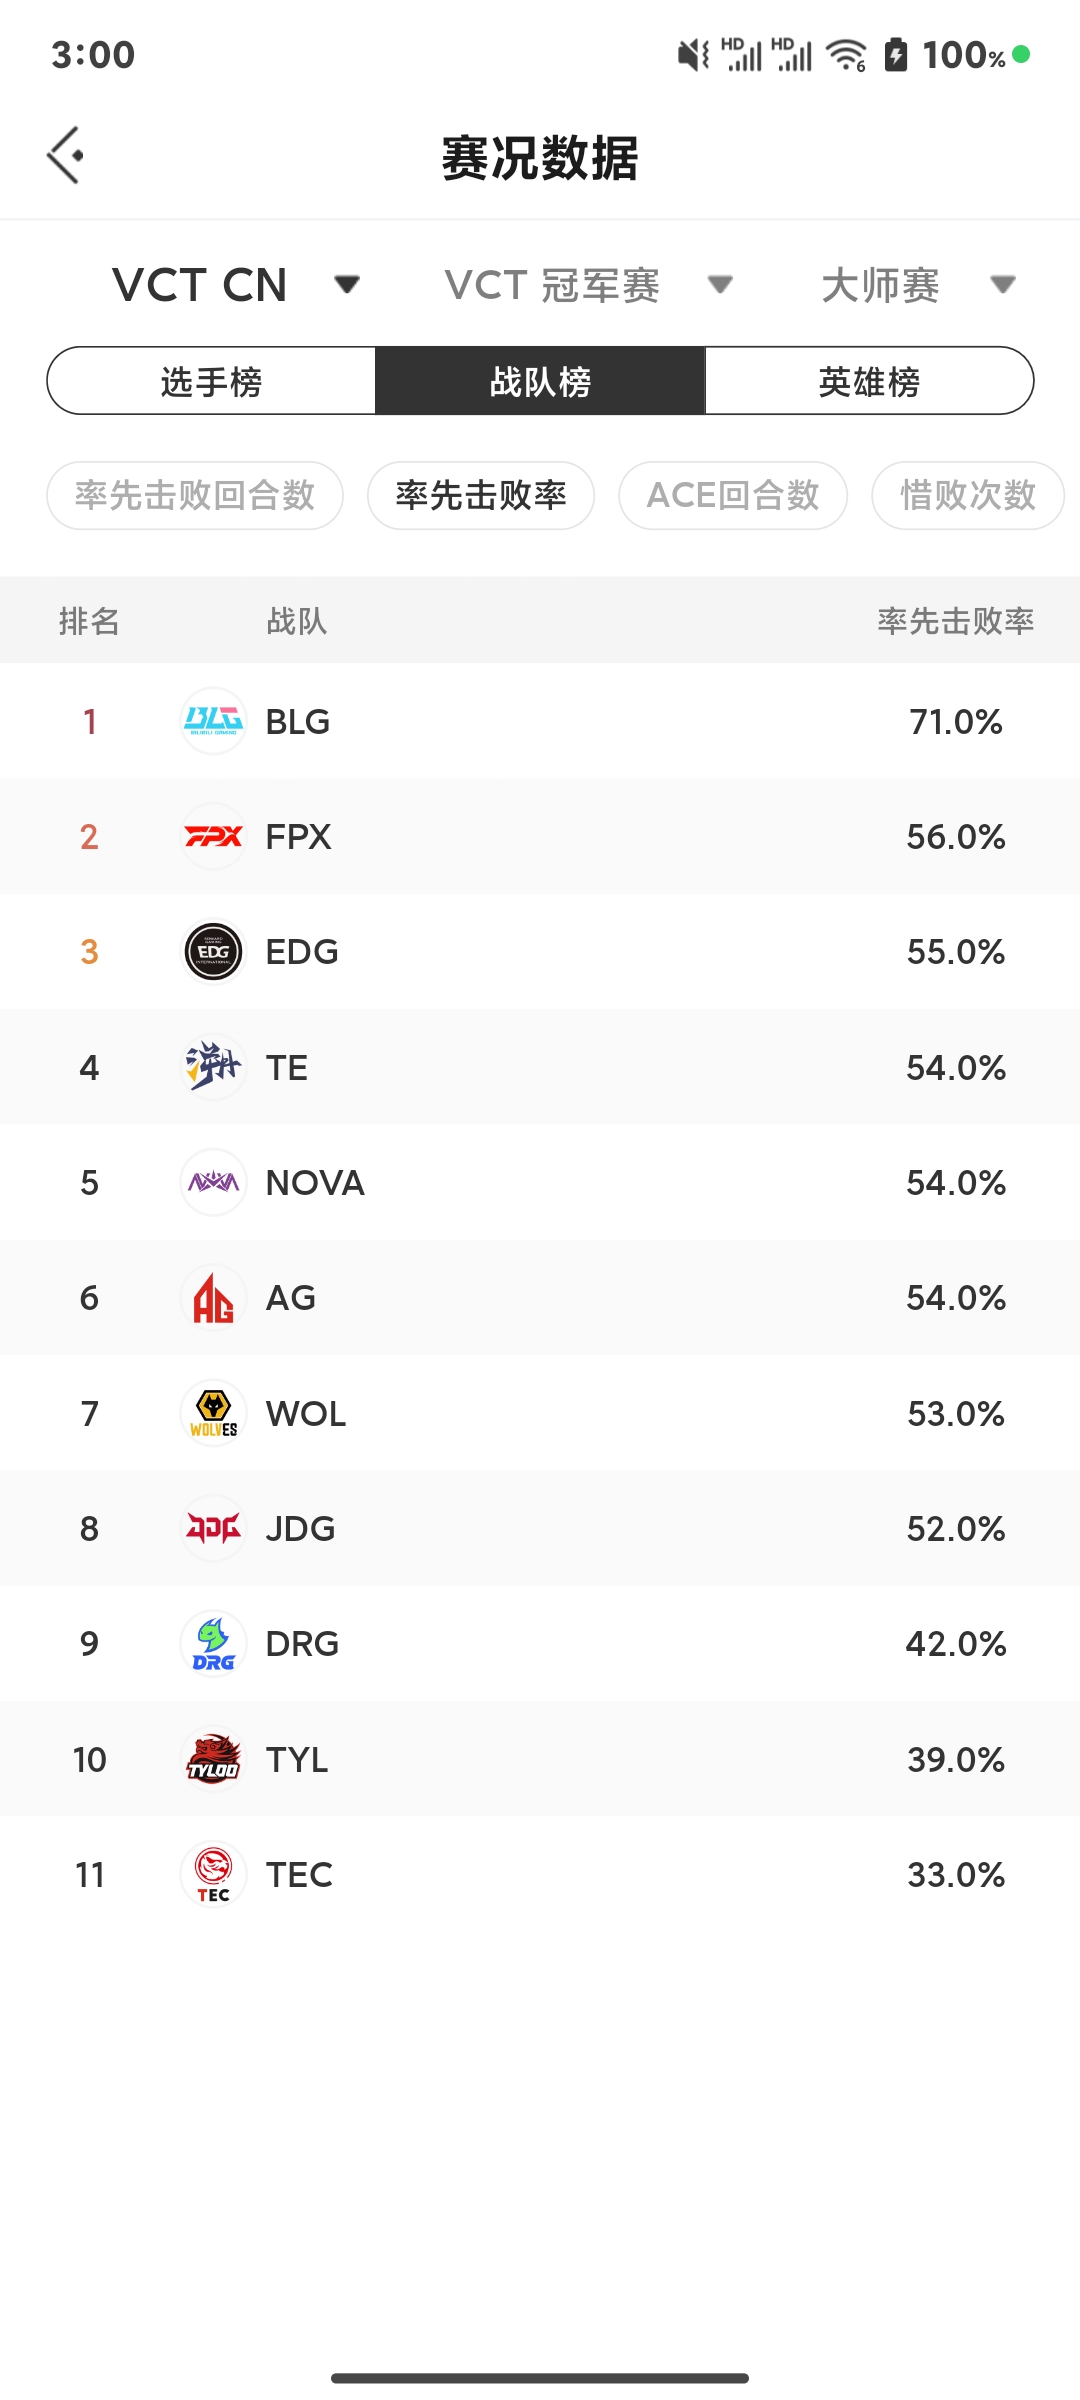Tap the Wolves team logo
Viewport: 1080px width, 2400px height.
coord(213,1413)
